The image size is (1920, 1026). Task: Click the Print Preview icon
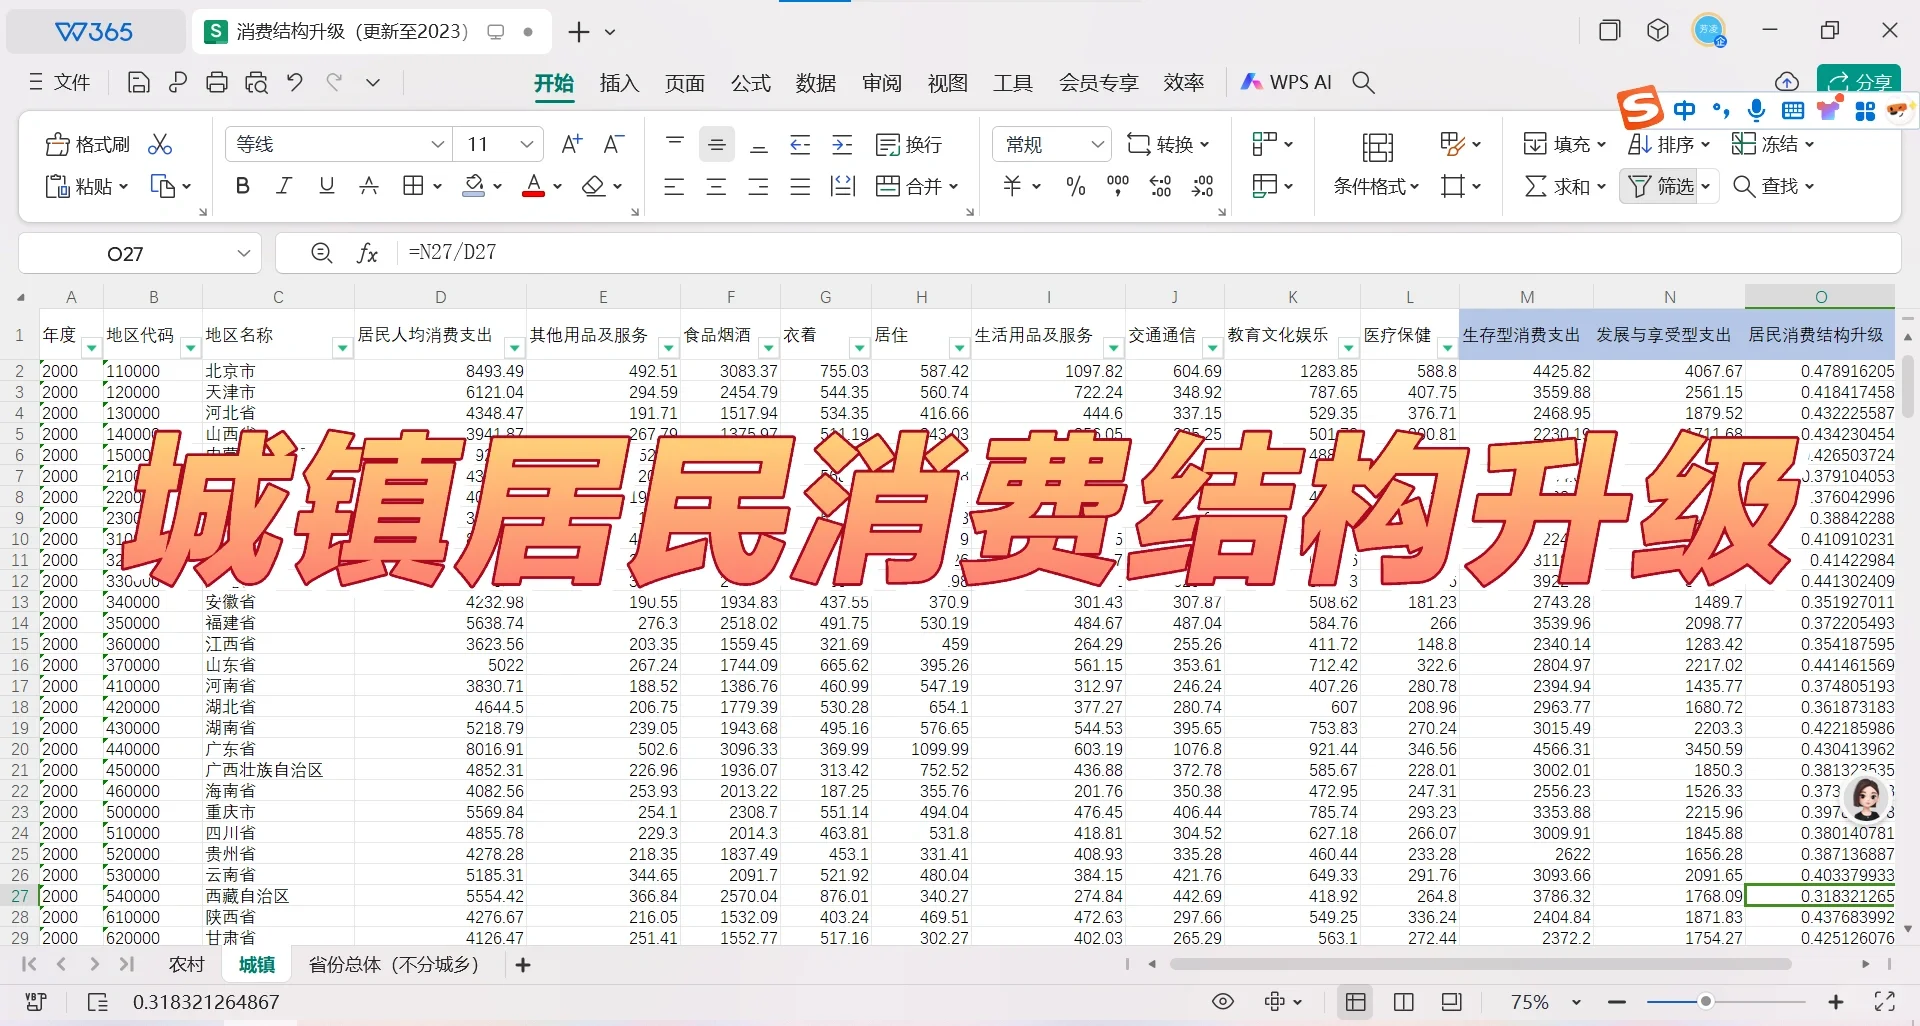point(256,83)
